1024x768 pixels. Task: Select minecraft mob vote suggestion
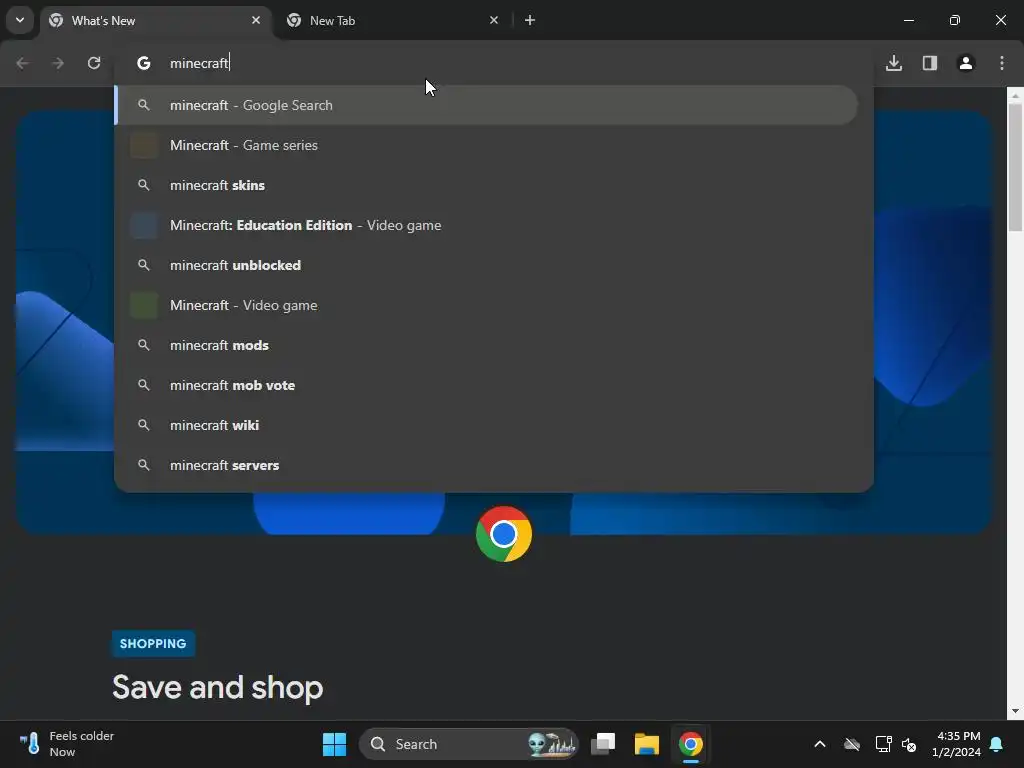(x=487, y=385)
